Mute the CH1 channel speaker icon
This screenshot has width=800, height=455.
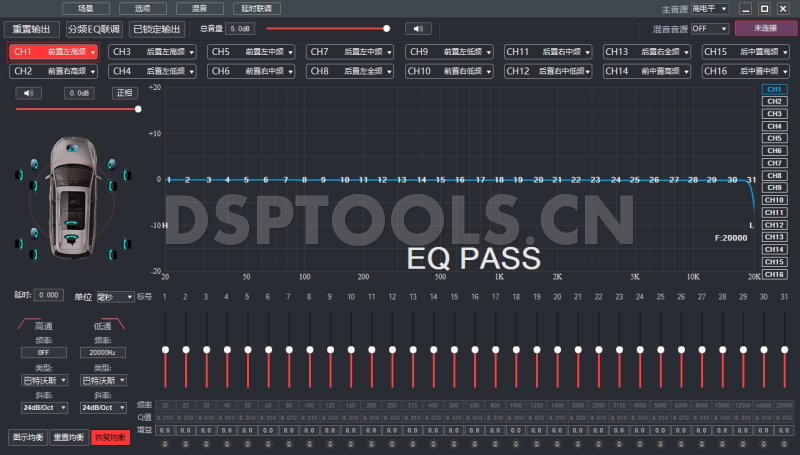pyautogui.click(x=29, y=93)
